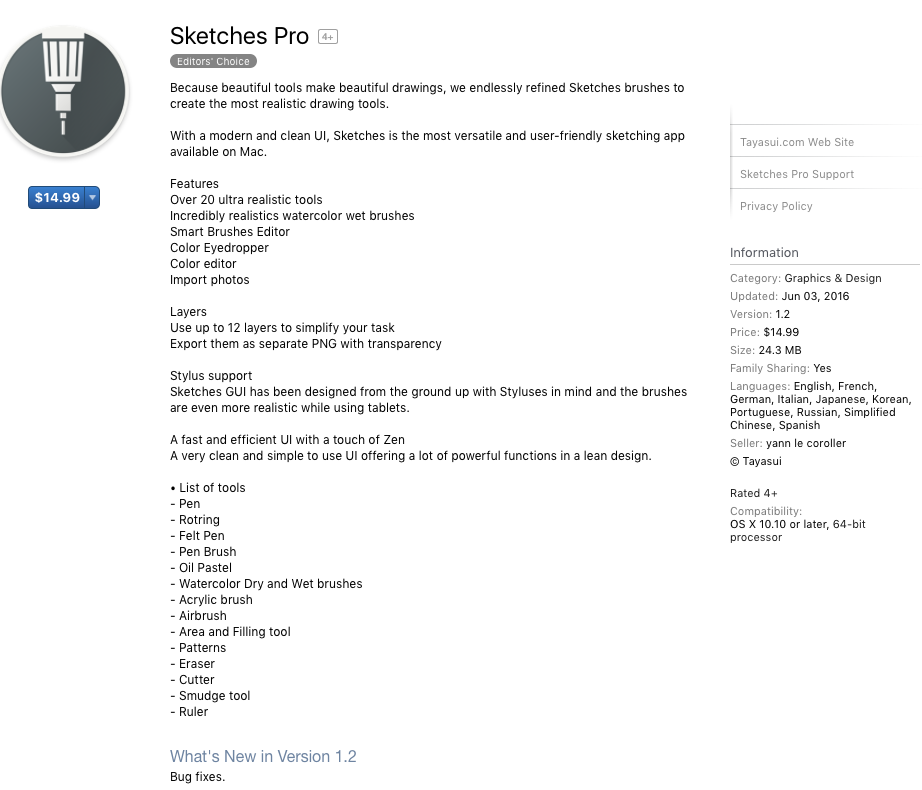Image resolution: width=922 pixels, height=790 pixels.
Task: Click the List of tools bullet heading
Action: 208,488
